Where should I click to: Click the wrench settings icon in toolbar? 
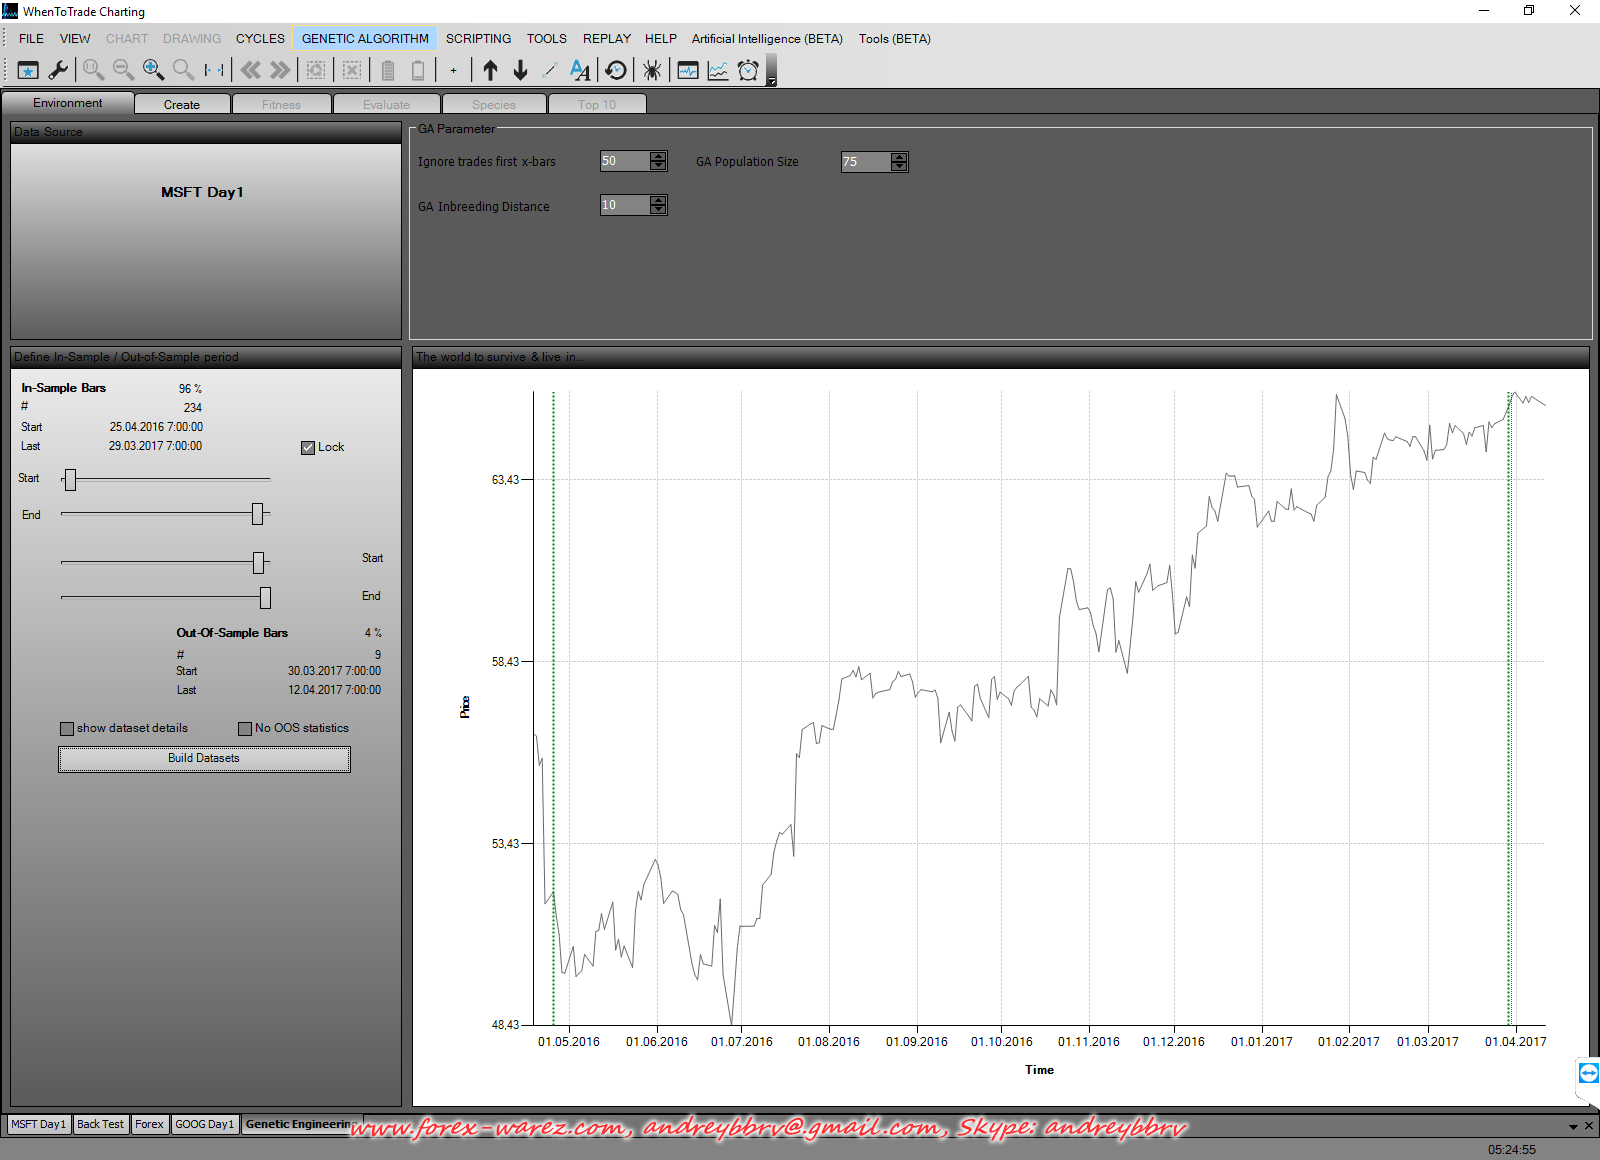tap(58, 70)
